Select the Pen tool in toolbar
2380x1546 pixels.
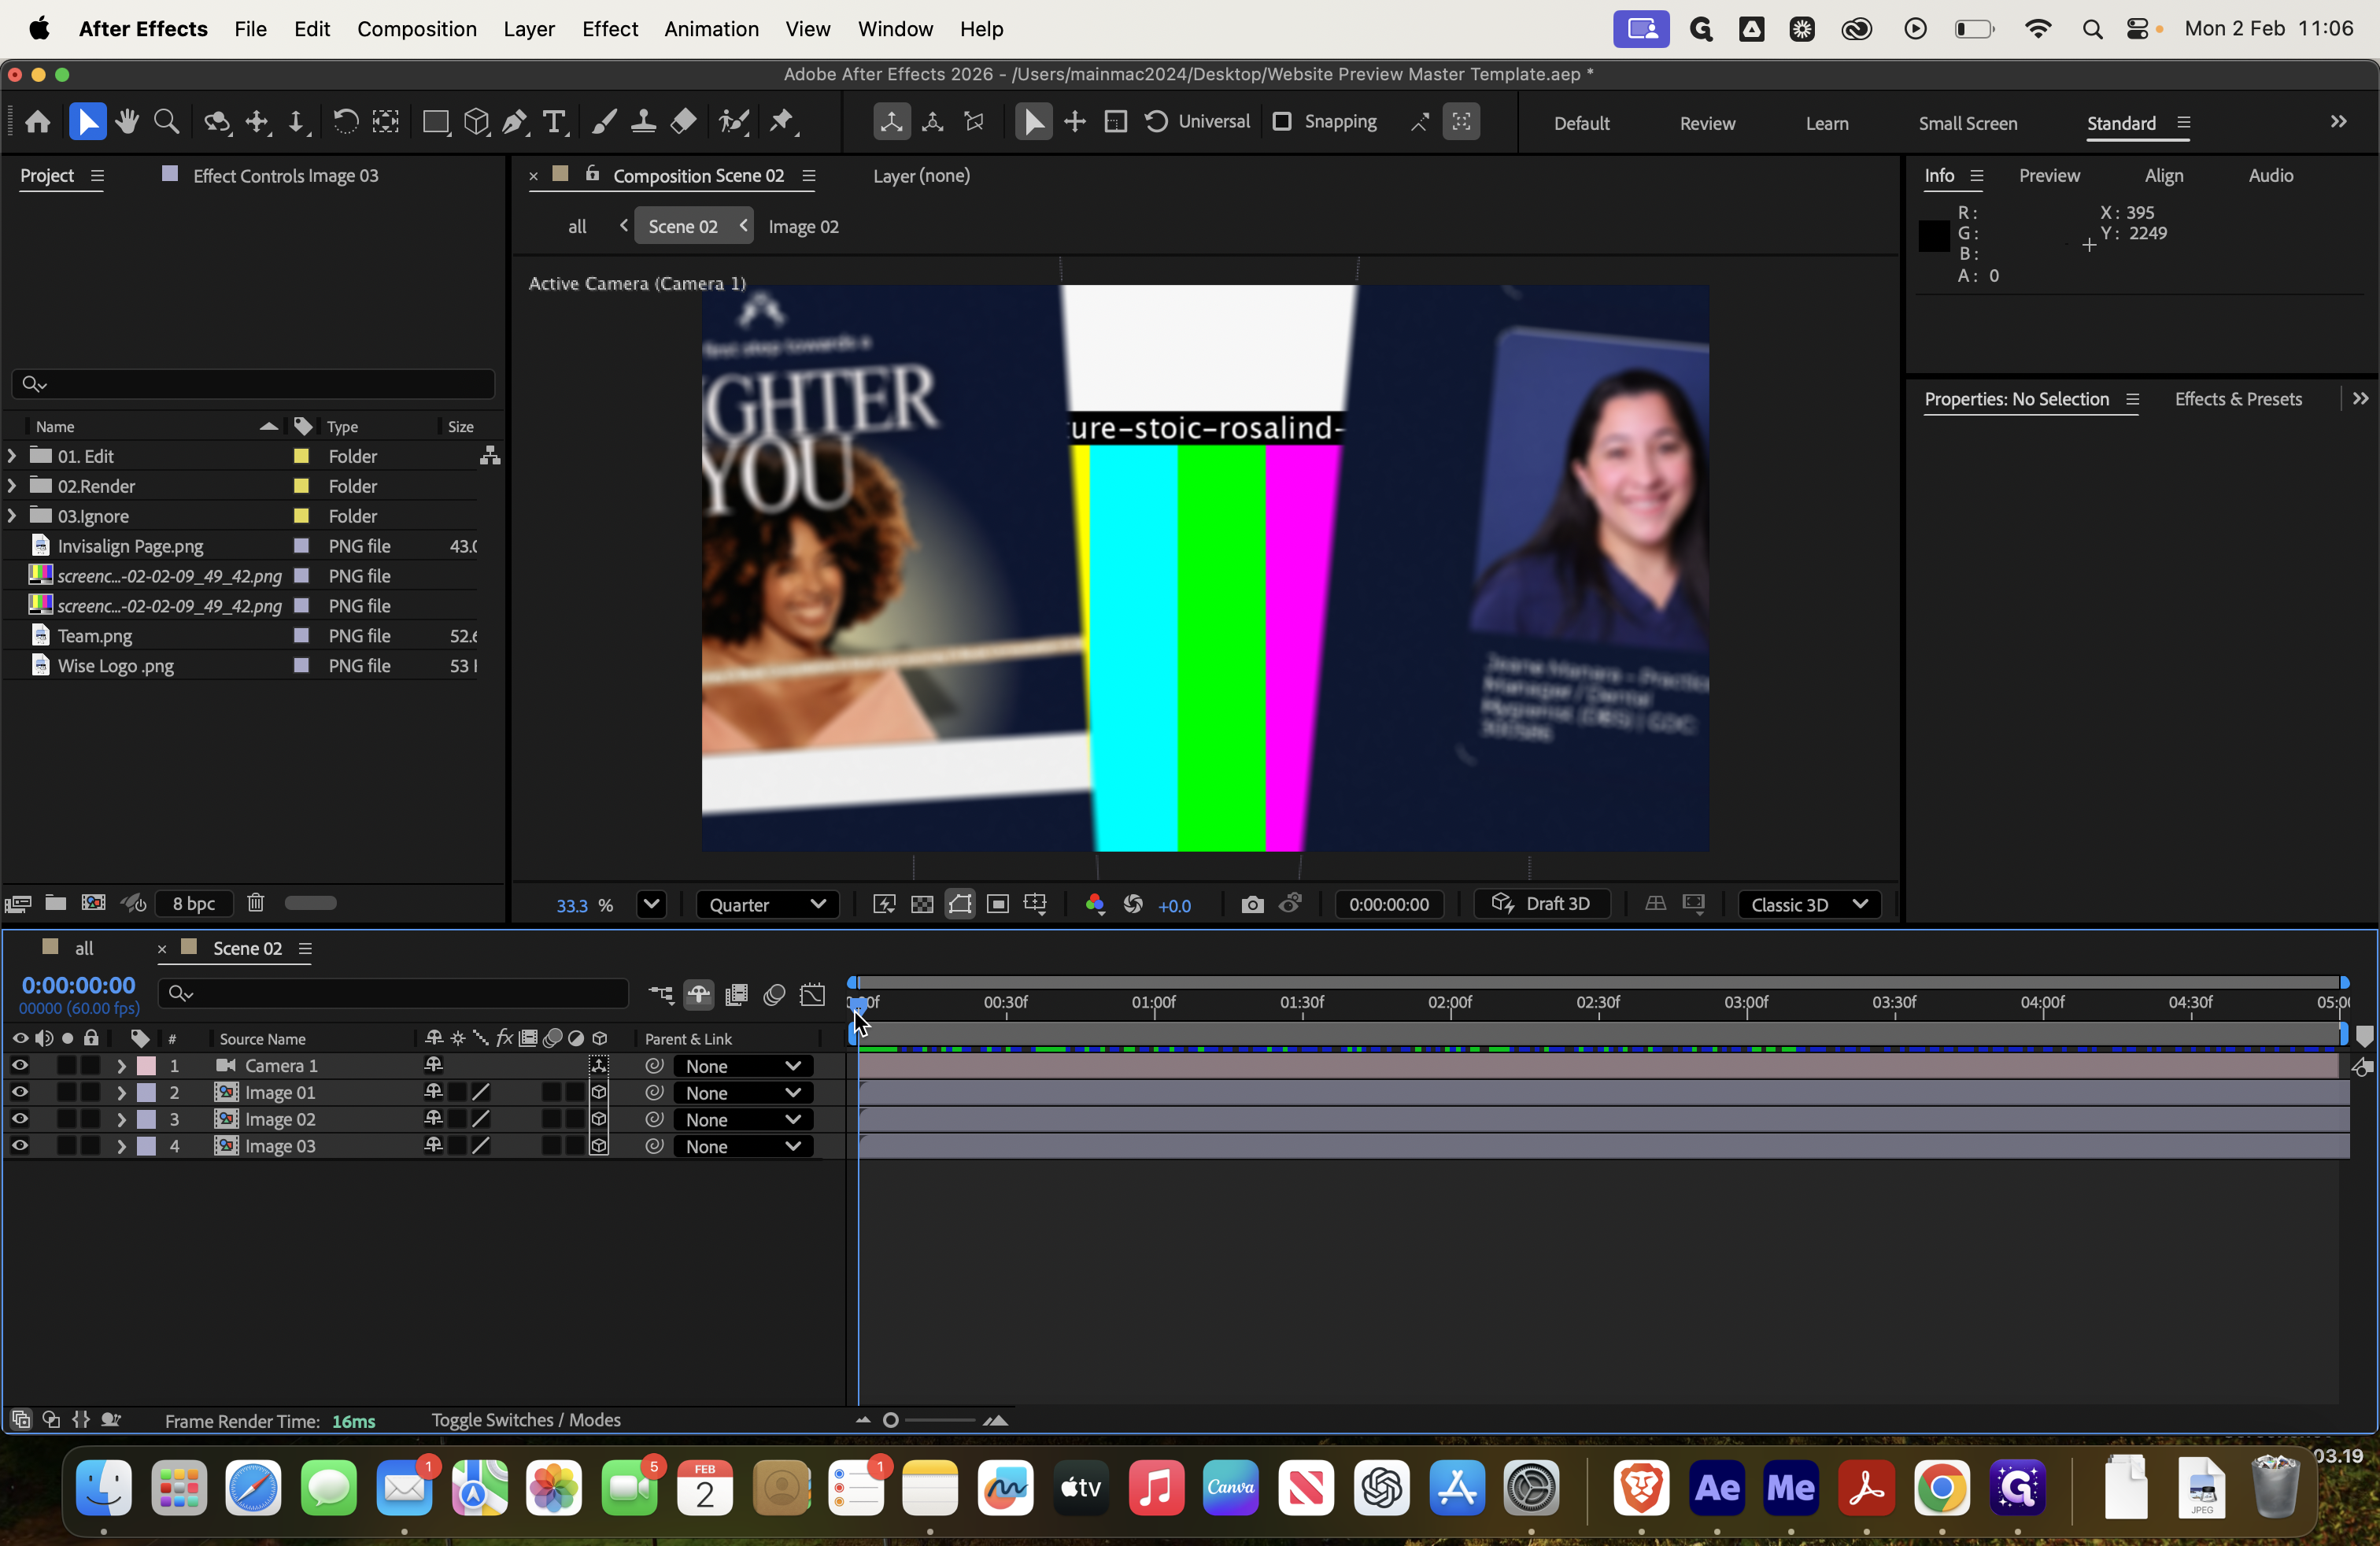pos(515,122)
